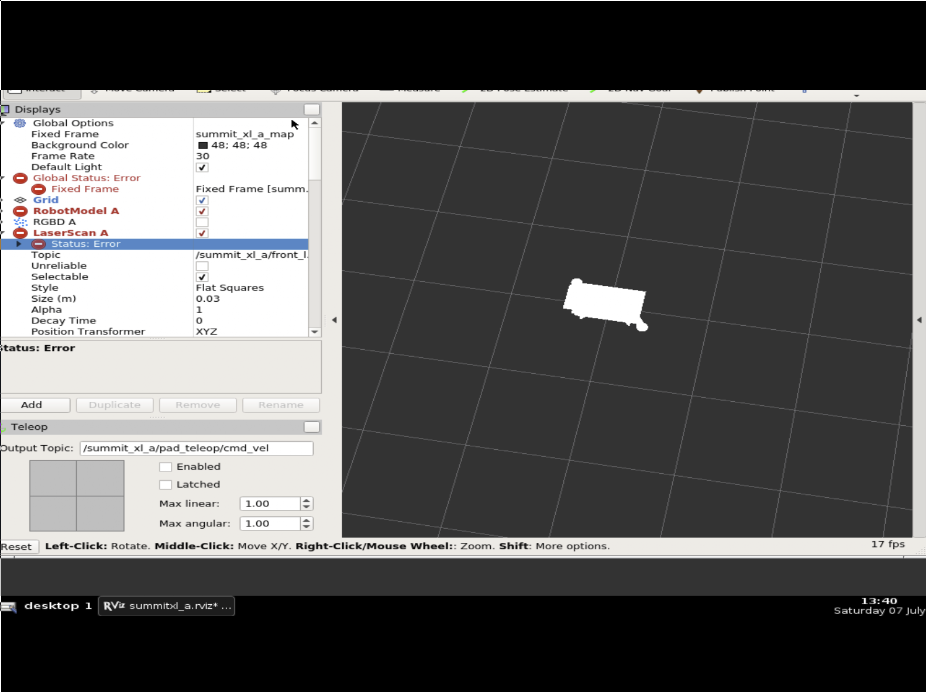Click the Frame Rate value 30

[x=203, y=156]
